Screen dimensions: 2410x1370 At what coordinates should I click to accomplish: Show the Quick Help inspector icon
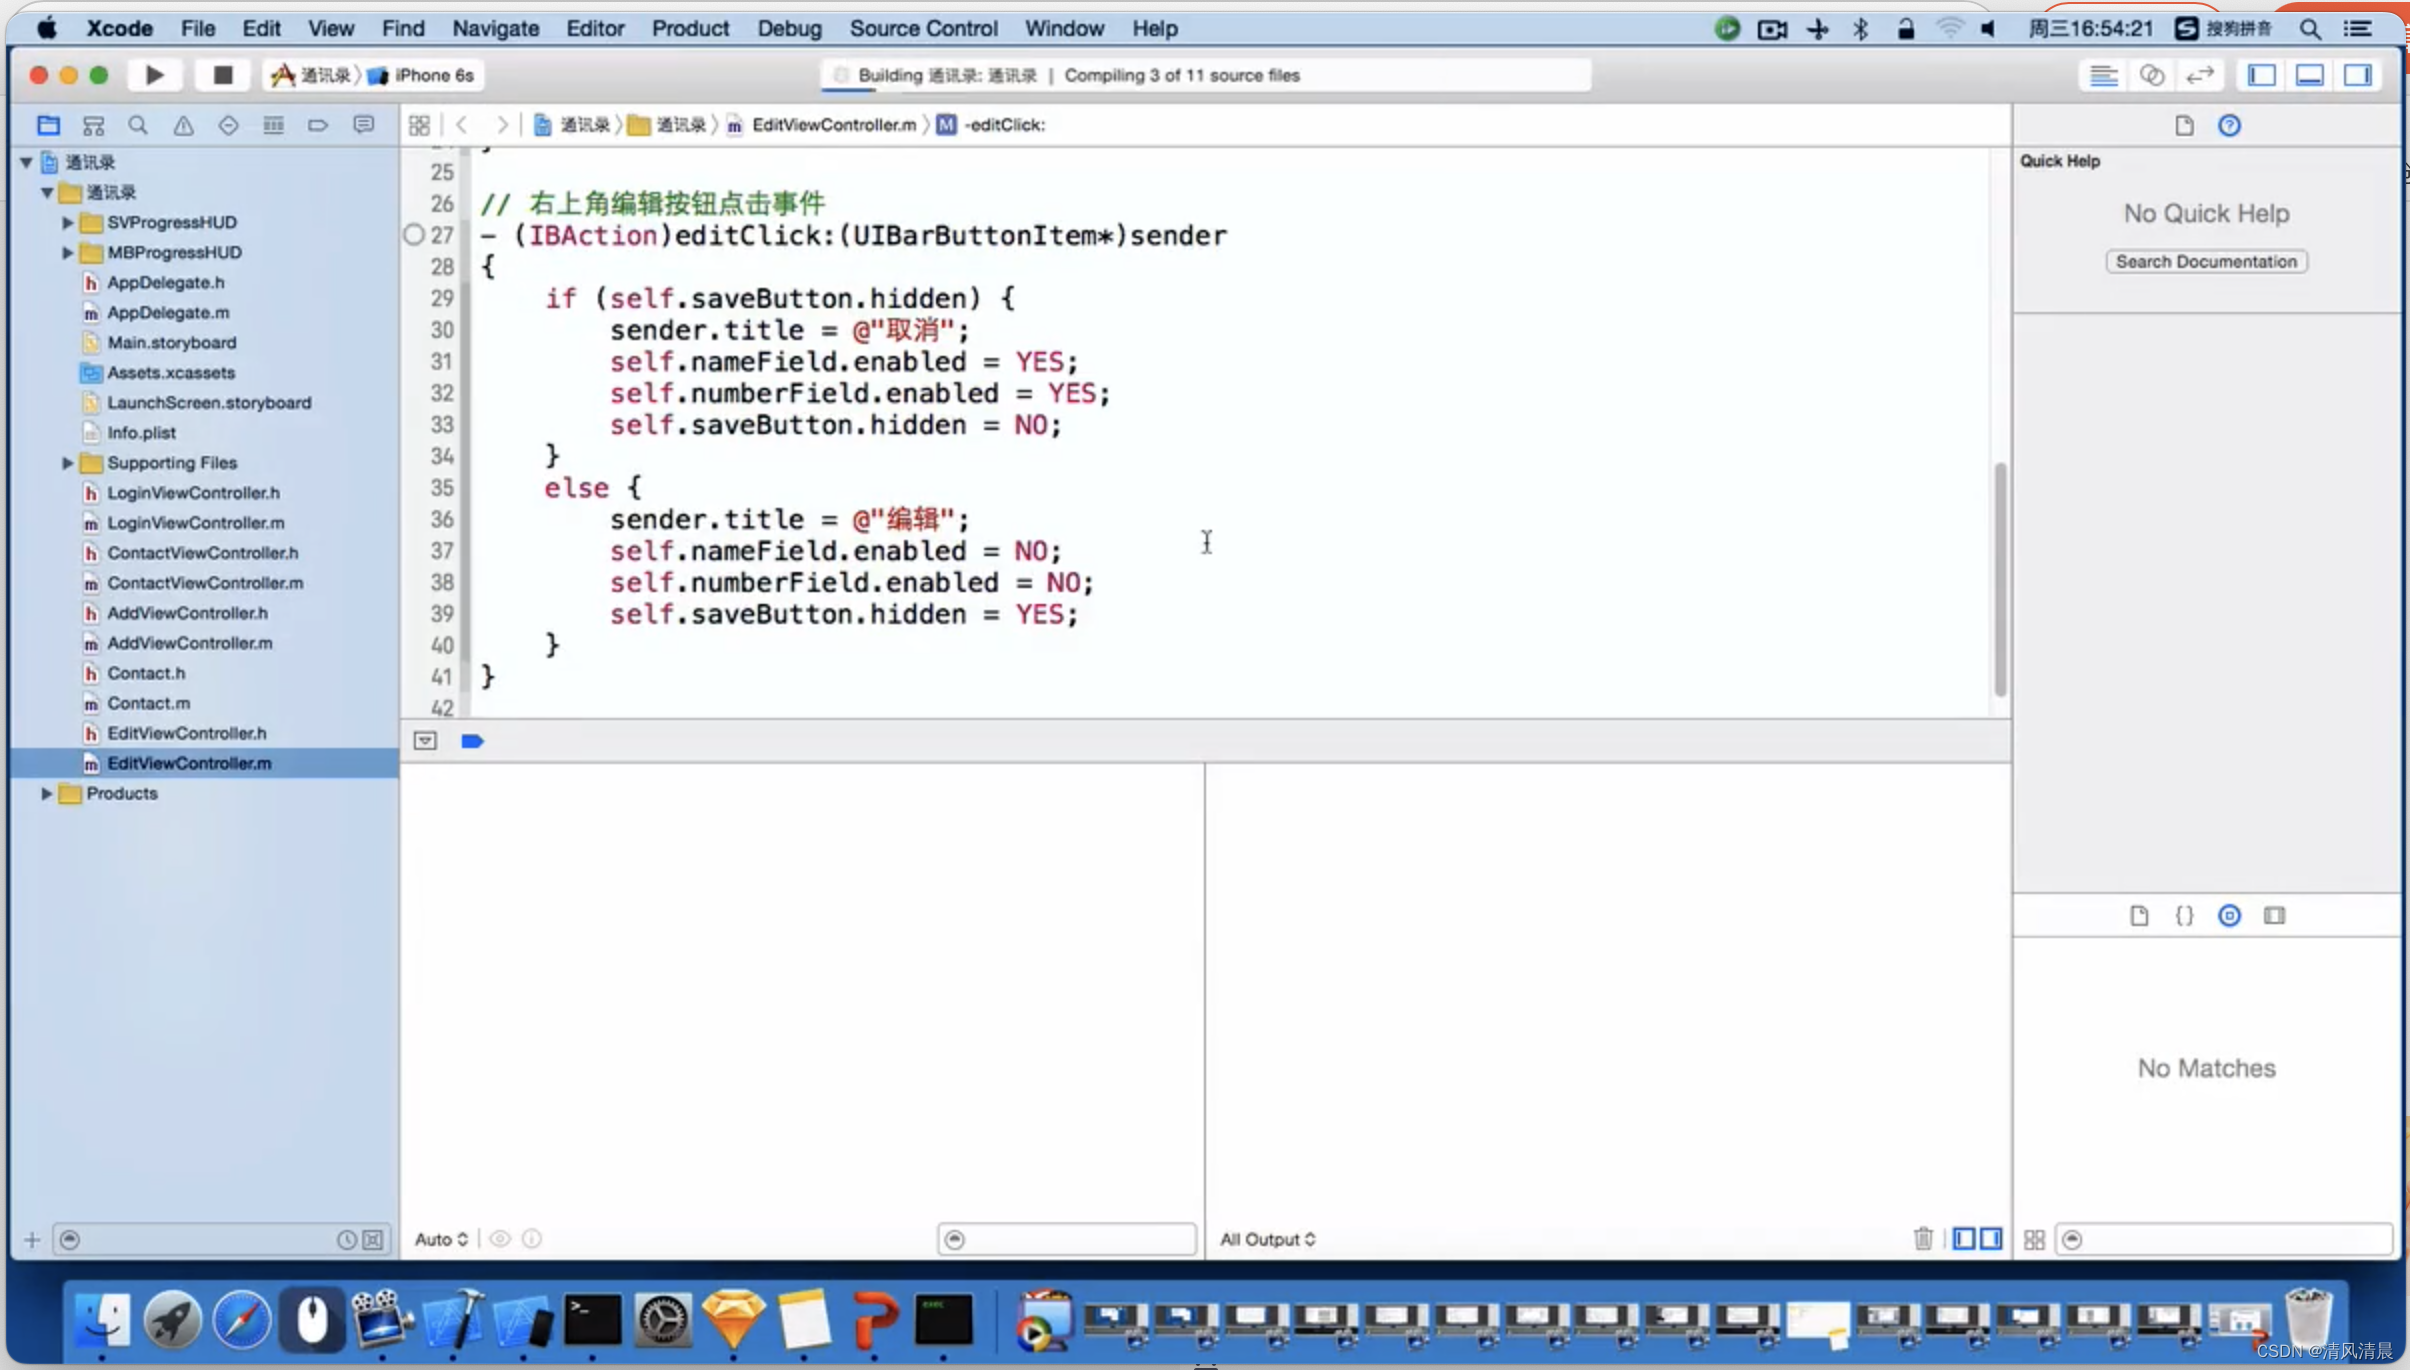tap(2229, 125)
